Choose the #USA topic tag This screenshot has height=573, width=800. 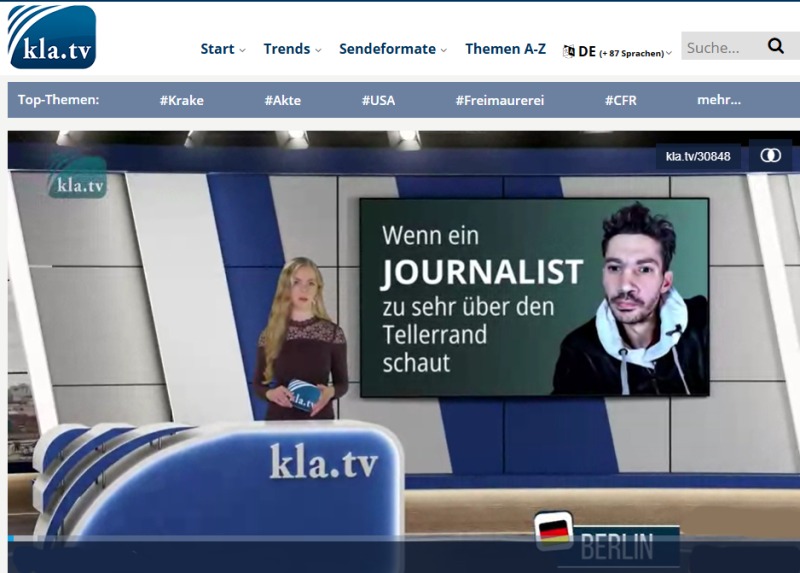click(x=378, y=100)
